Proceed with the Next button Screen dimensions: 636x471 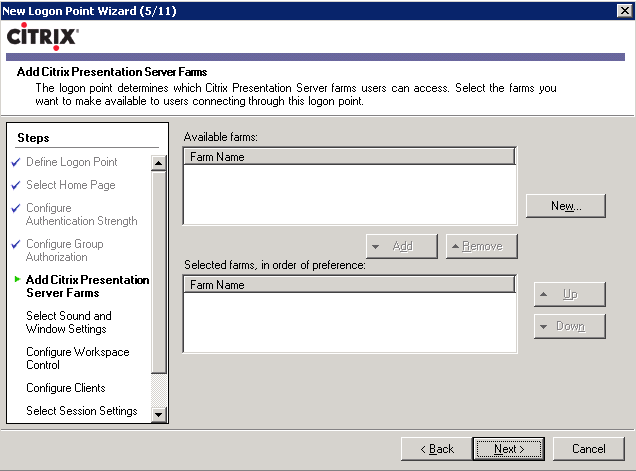tap(509, 449)
